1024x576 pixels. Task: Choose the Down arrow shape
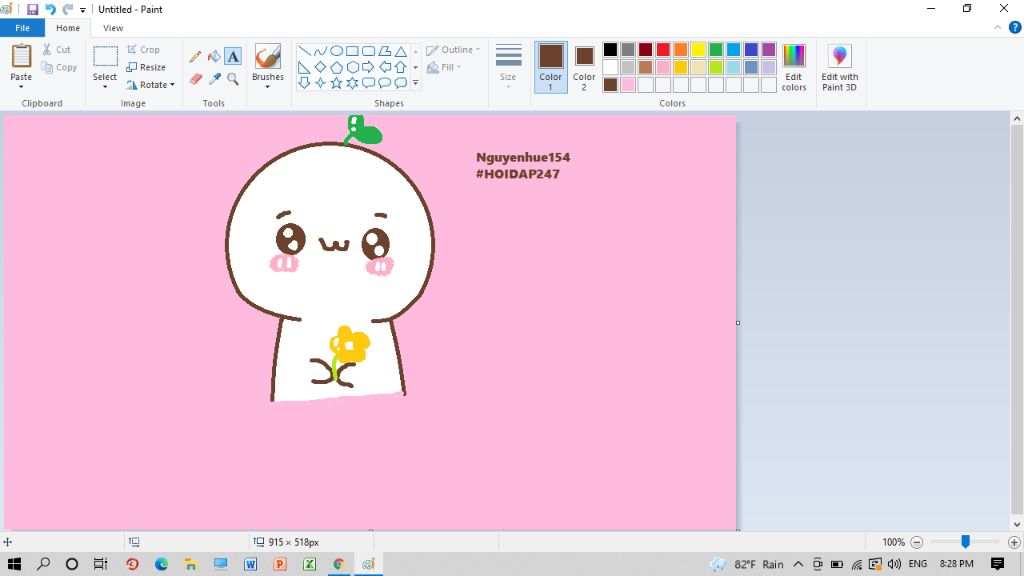[x=304, y=83]
